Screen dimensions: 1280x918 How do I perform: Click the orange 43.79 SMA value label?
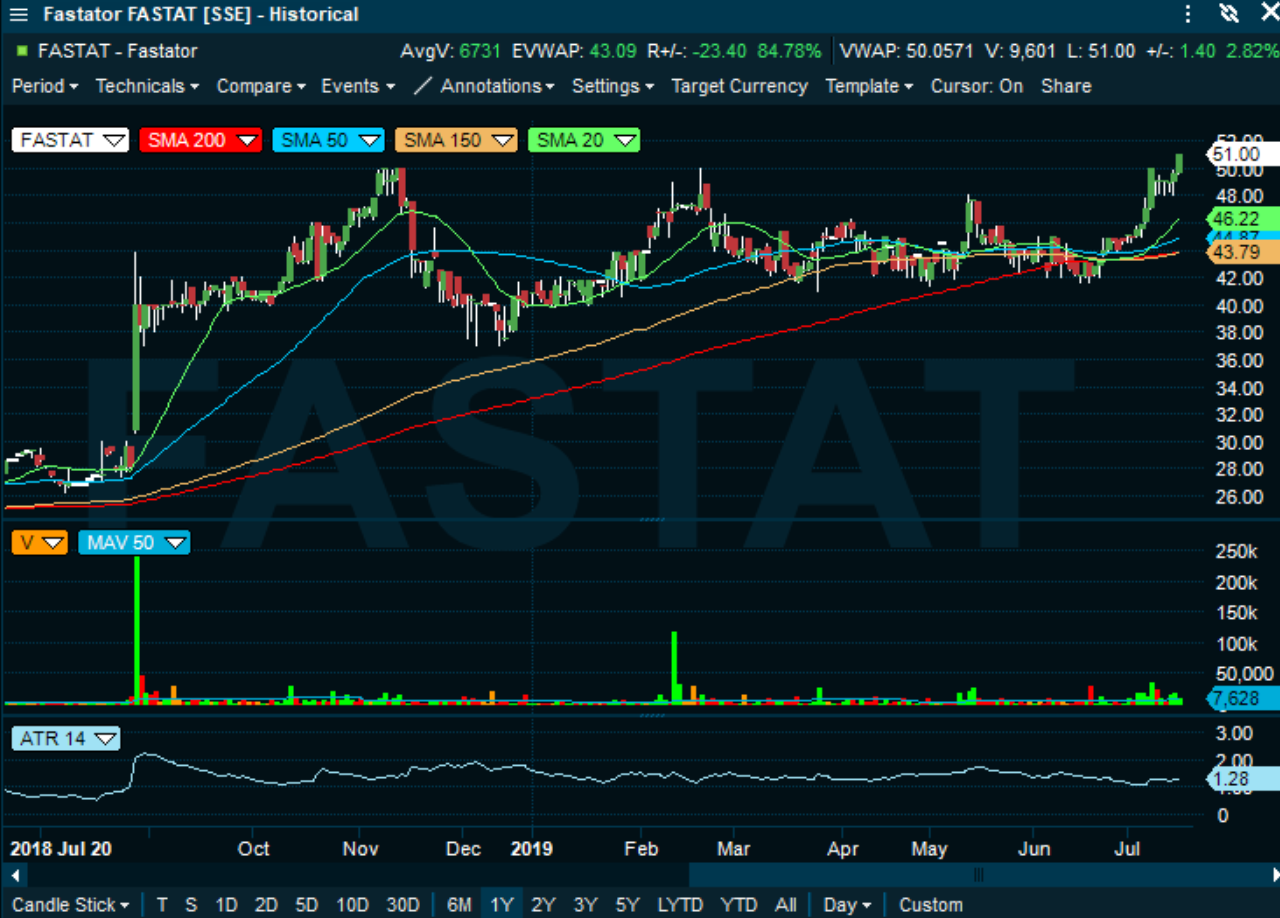[x=1242, y=252]
